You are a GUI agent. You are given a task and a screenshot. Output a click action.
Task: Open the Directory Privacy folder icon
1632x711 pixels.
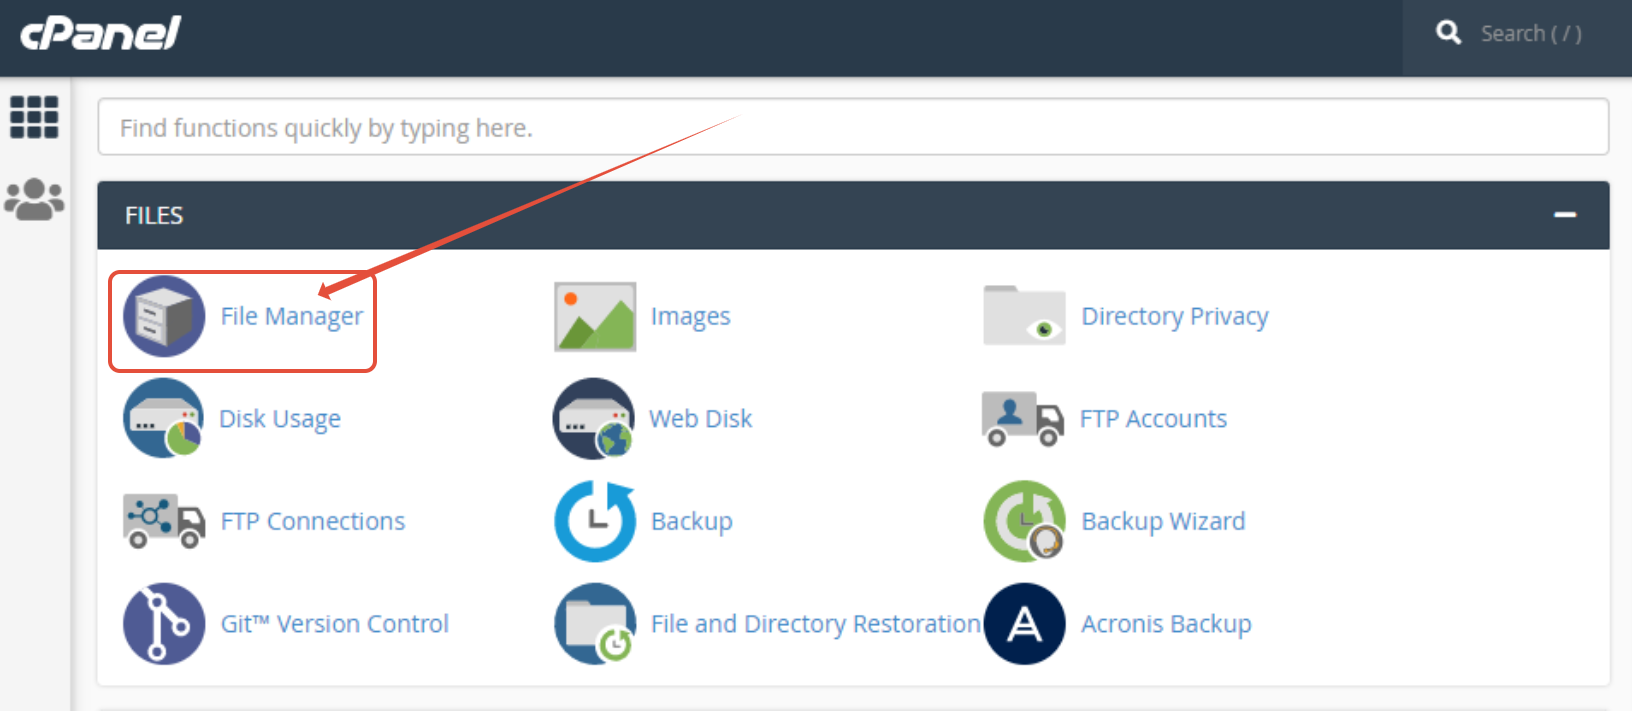click(1024, 316)
